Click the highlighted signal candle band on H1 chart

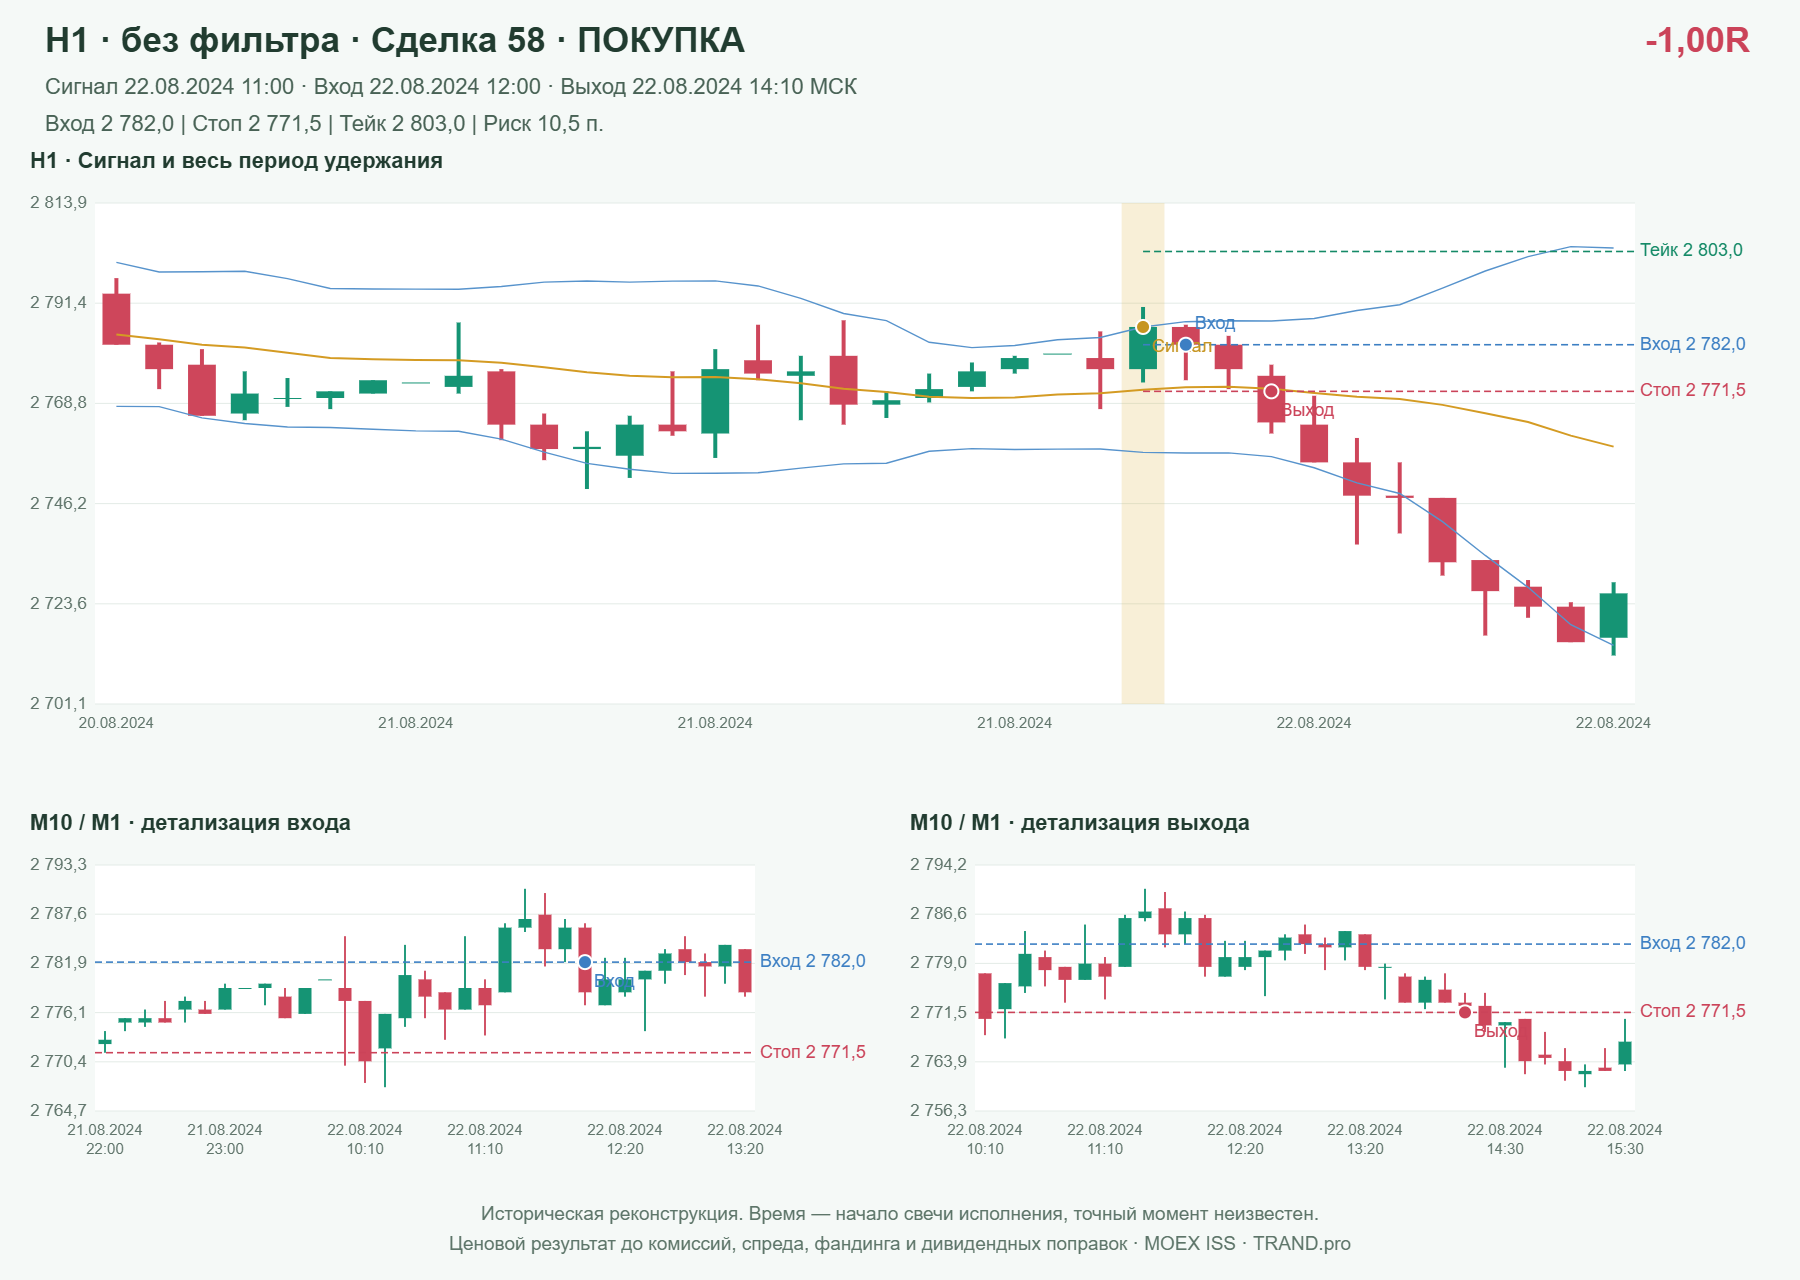pos(1142,453)
